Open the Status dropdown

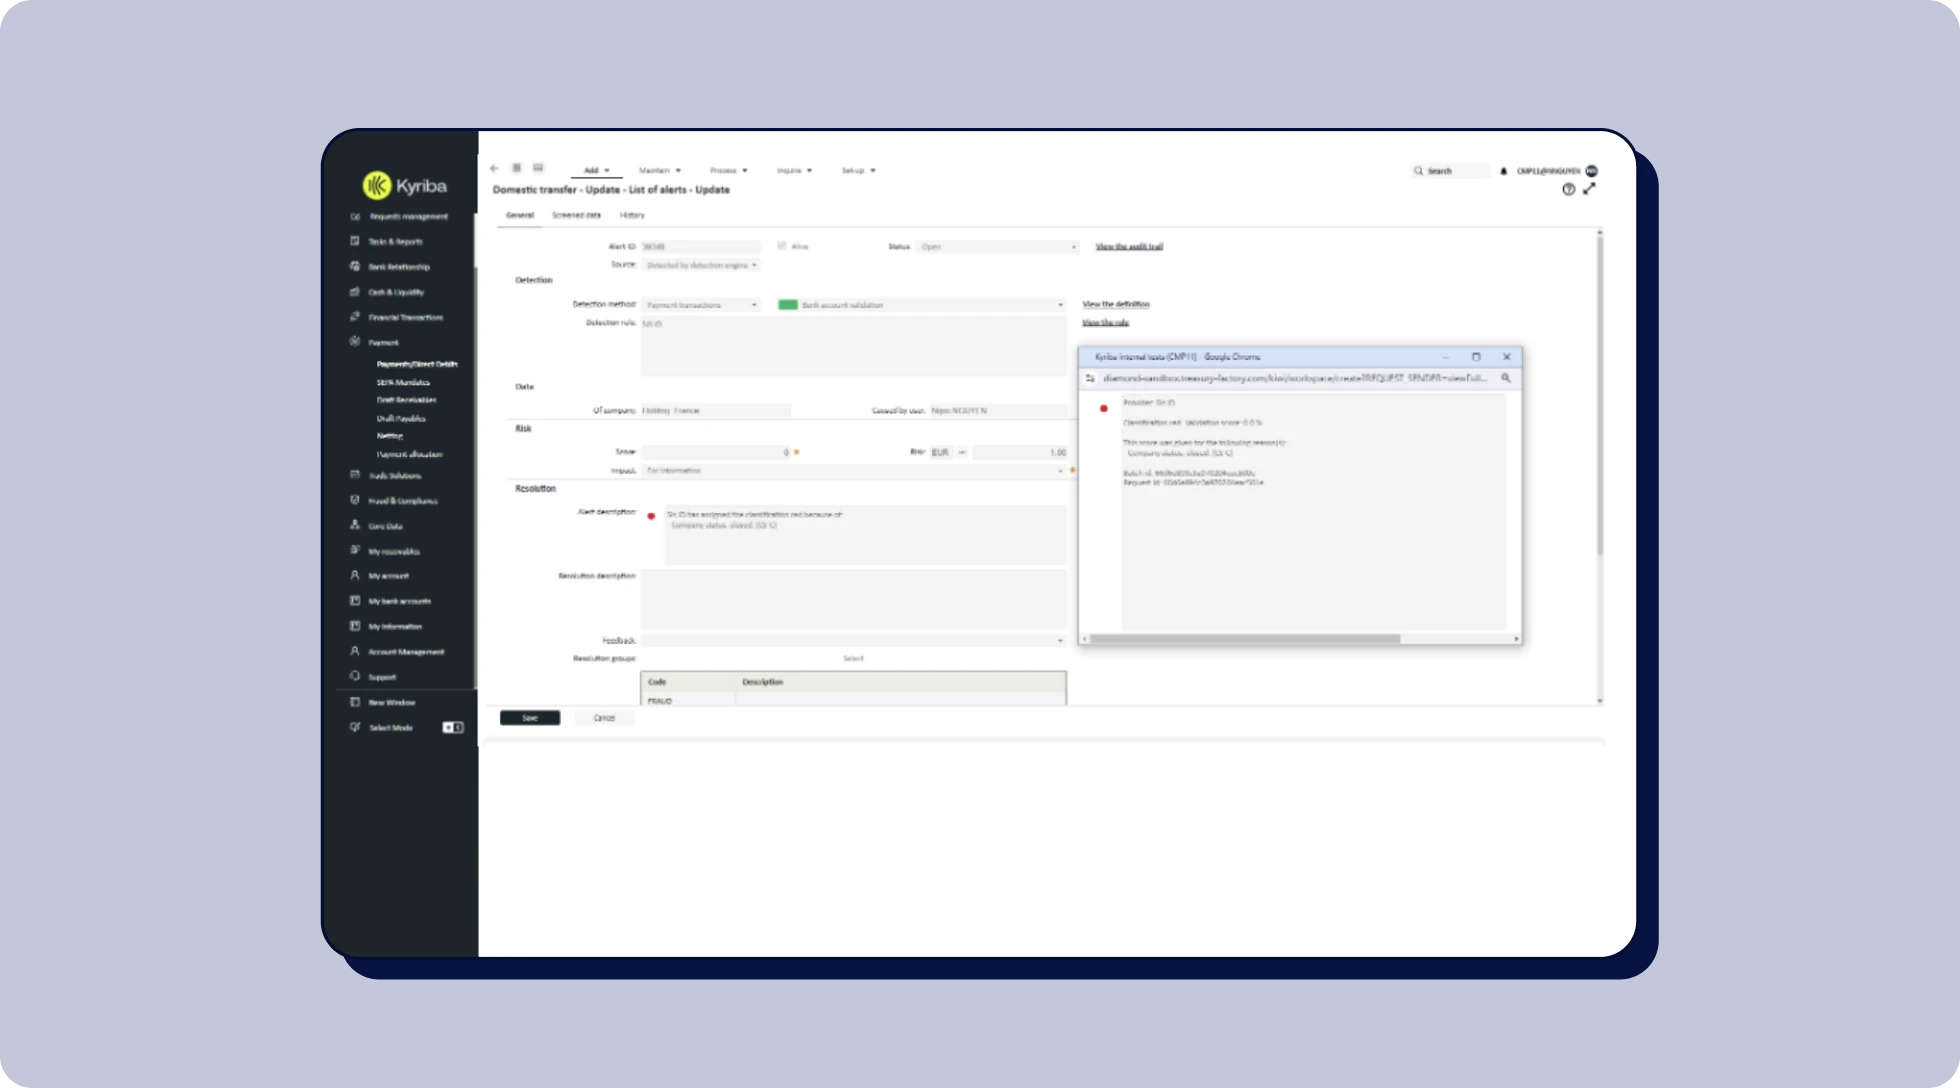pyautogui.click(x=997, y=247)
